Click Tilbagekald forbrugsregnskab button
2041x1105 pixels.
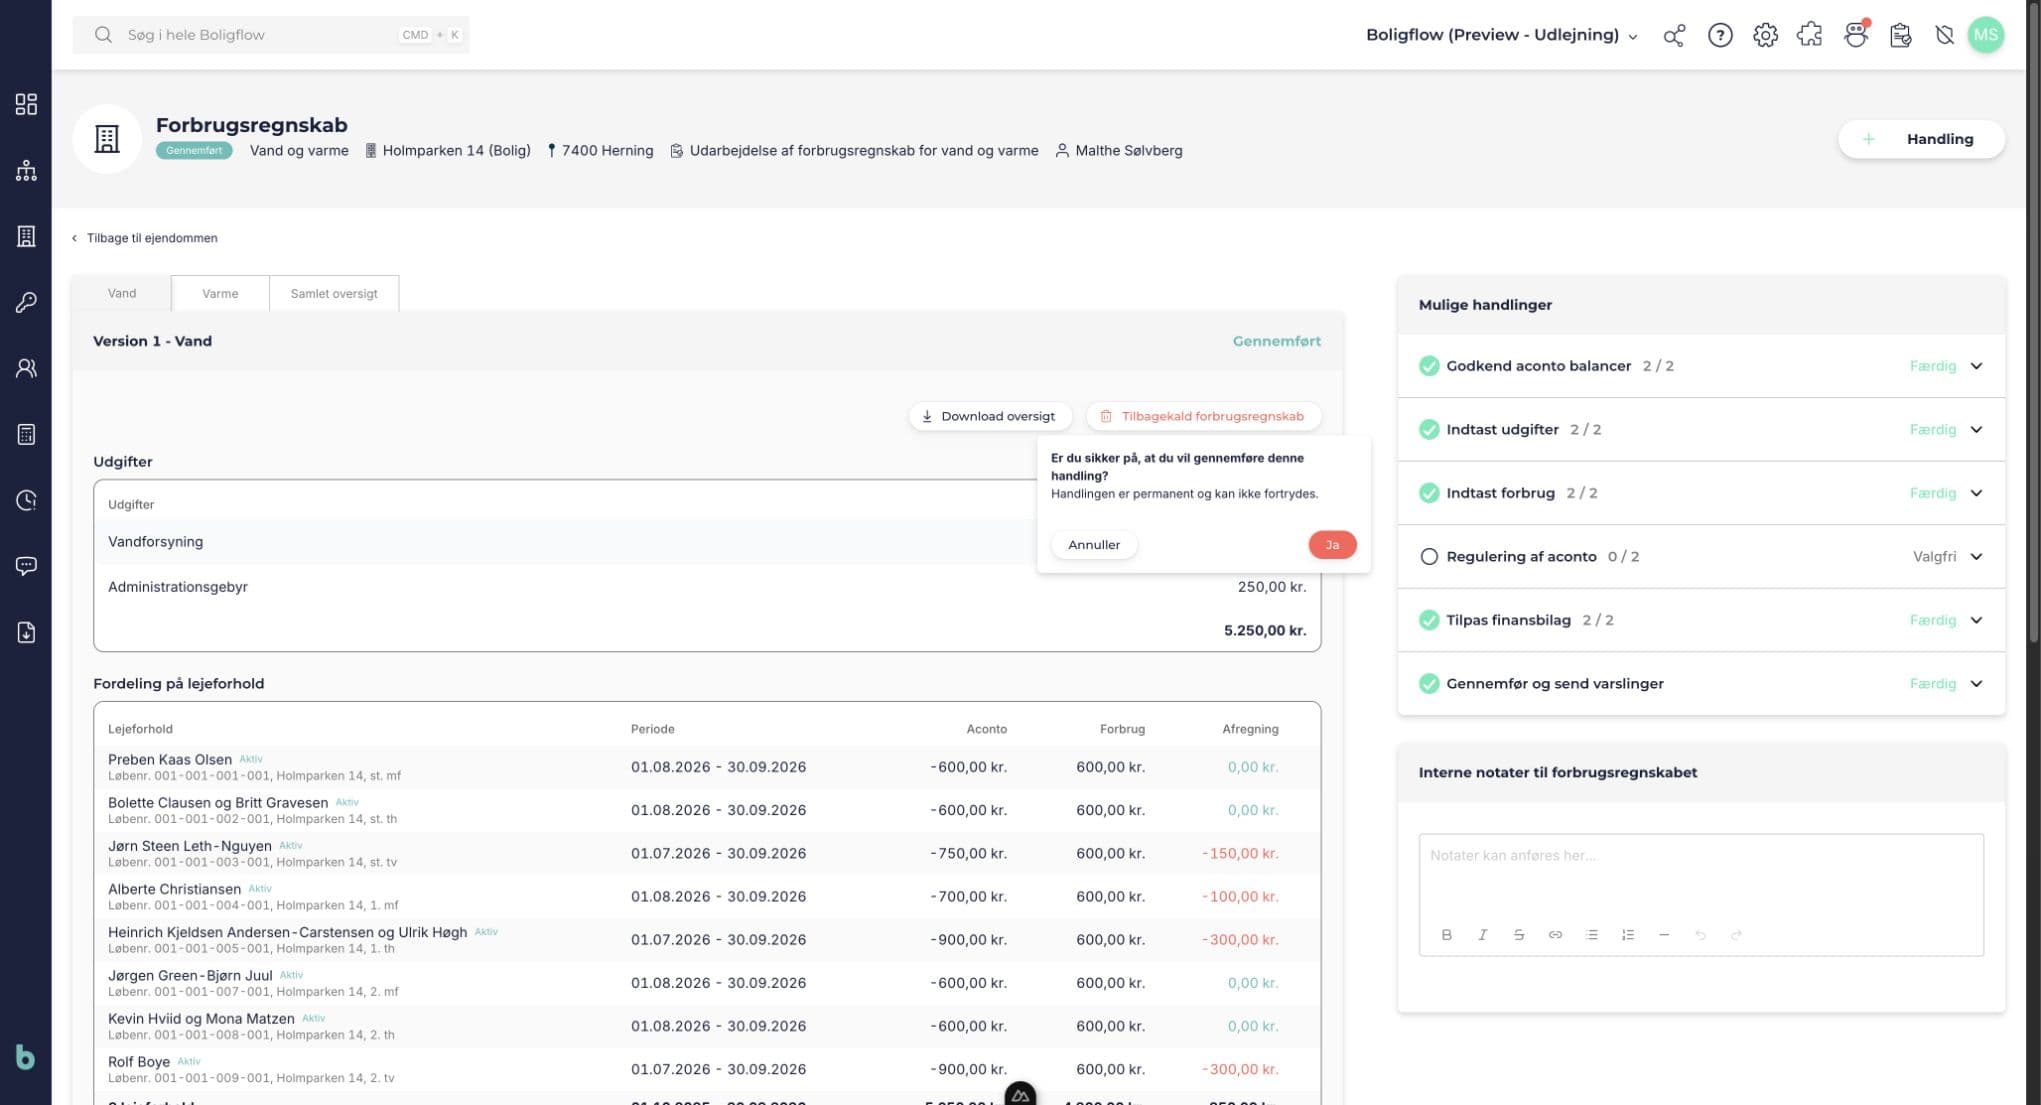click(1203, 416)
